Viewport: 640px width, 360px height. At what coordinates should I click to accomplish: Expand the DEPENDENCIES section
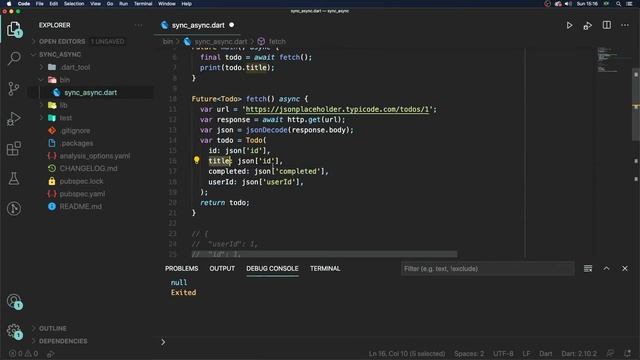coord(63,341)
